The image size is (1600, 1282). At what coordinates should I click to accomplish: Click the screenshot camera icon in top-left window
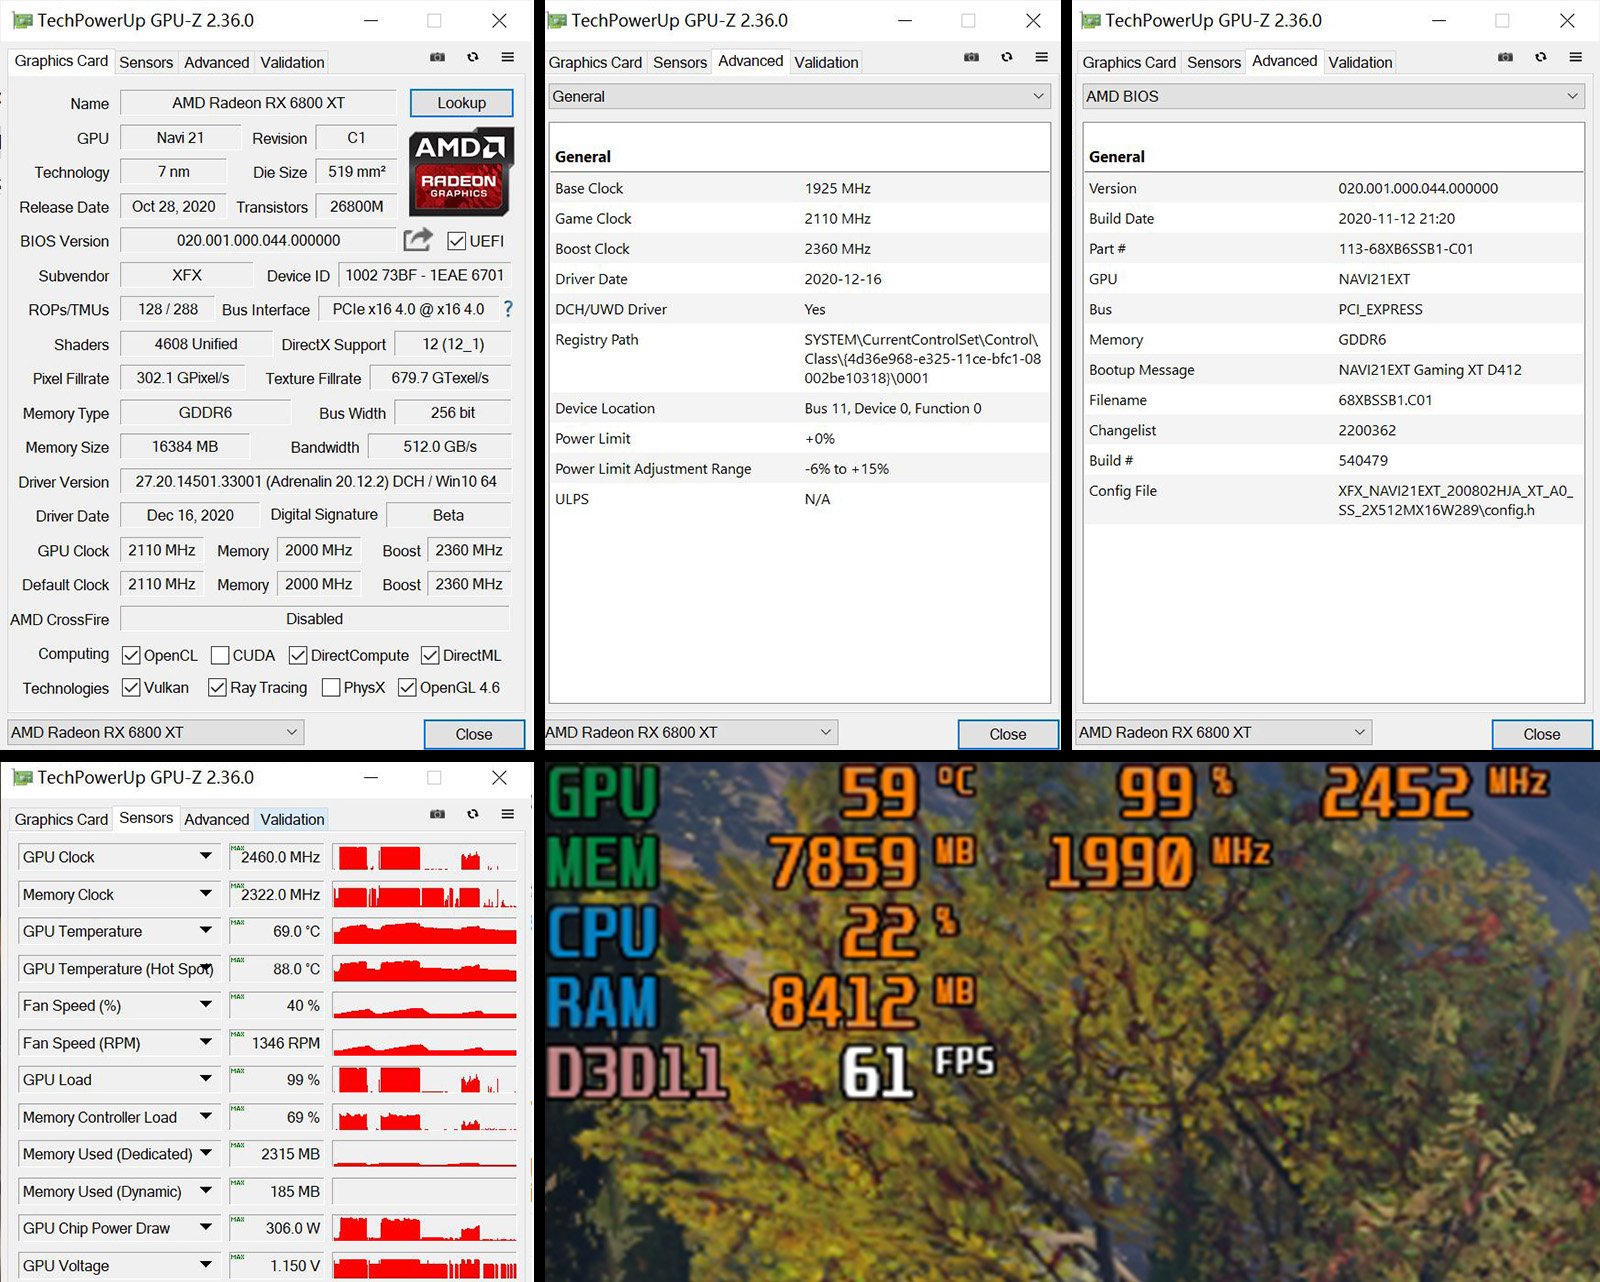[x=437, y=58]
